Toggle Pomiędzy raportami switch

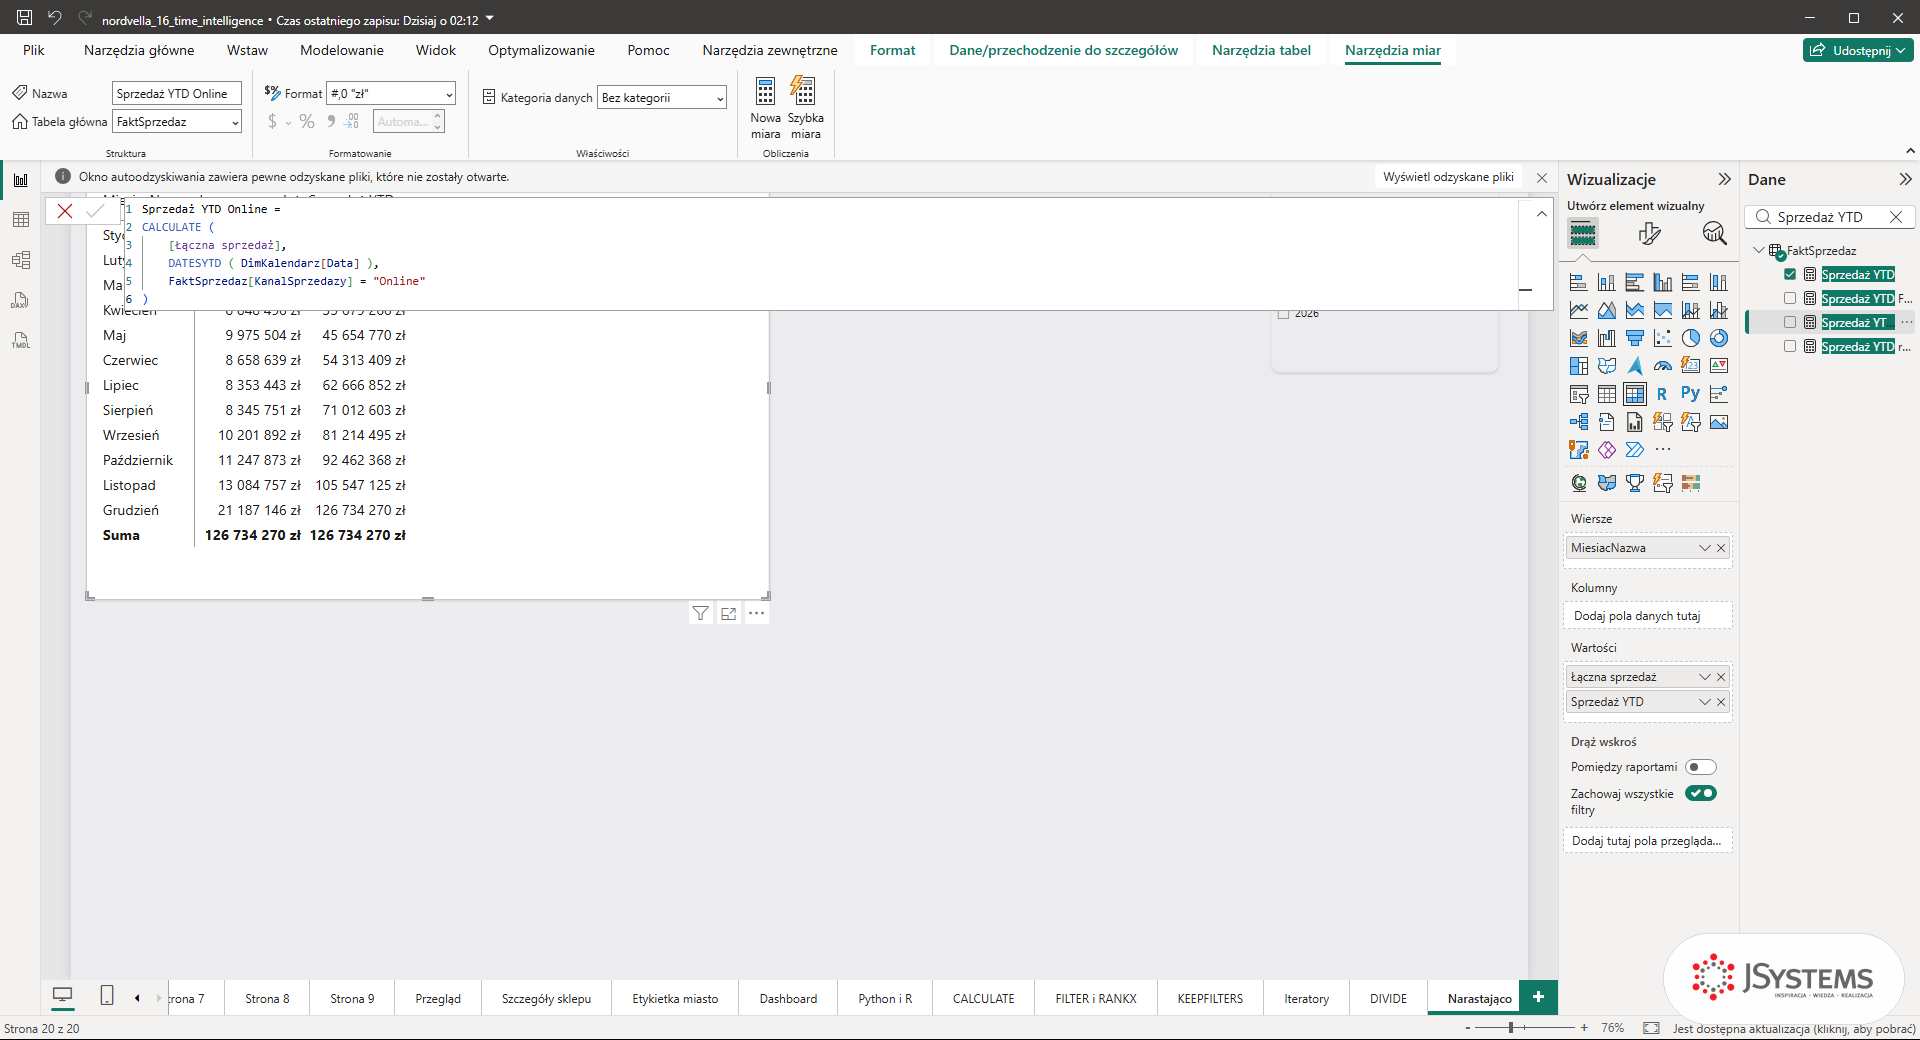pos(1700,767)
